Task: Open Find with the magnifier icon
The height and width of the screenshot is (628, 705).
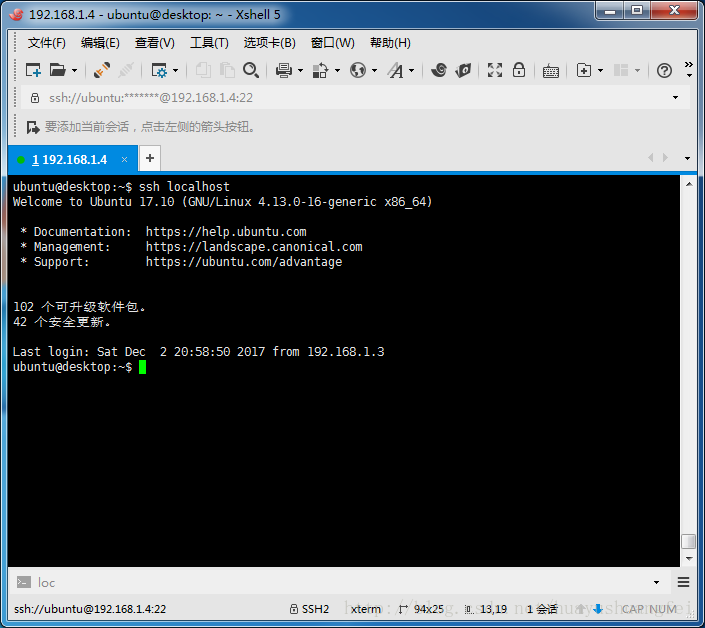Action: 251,70
